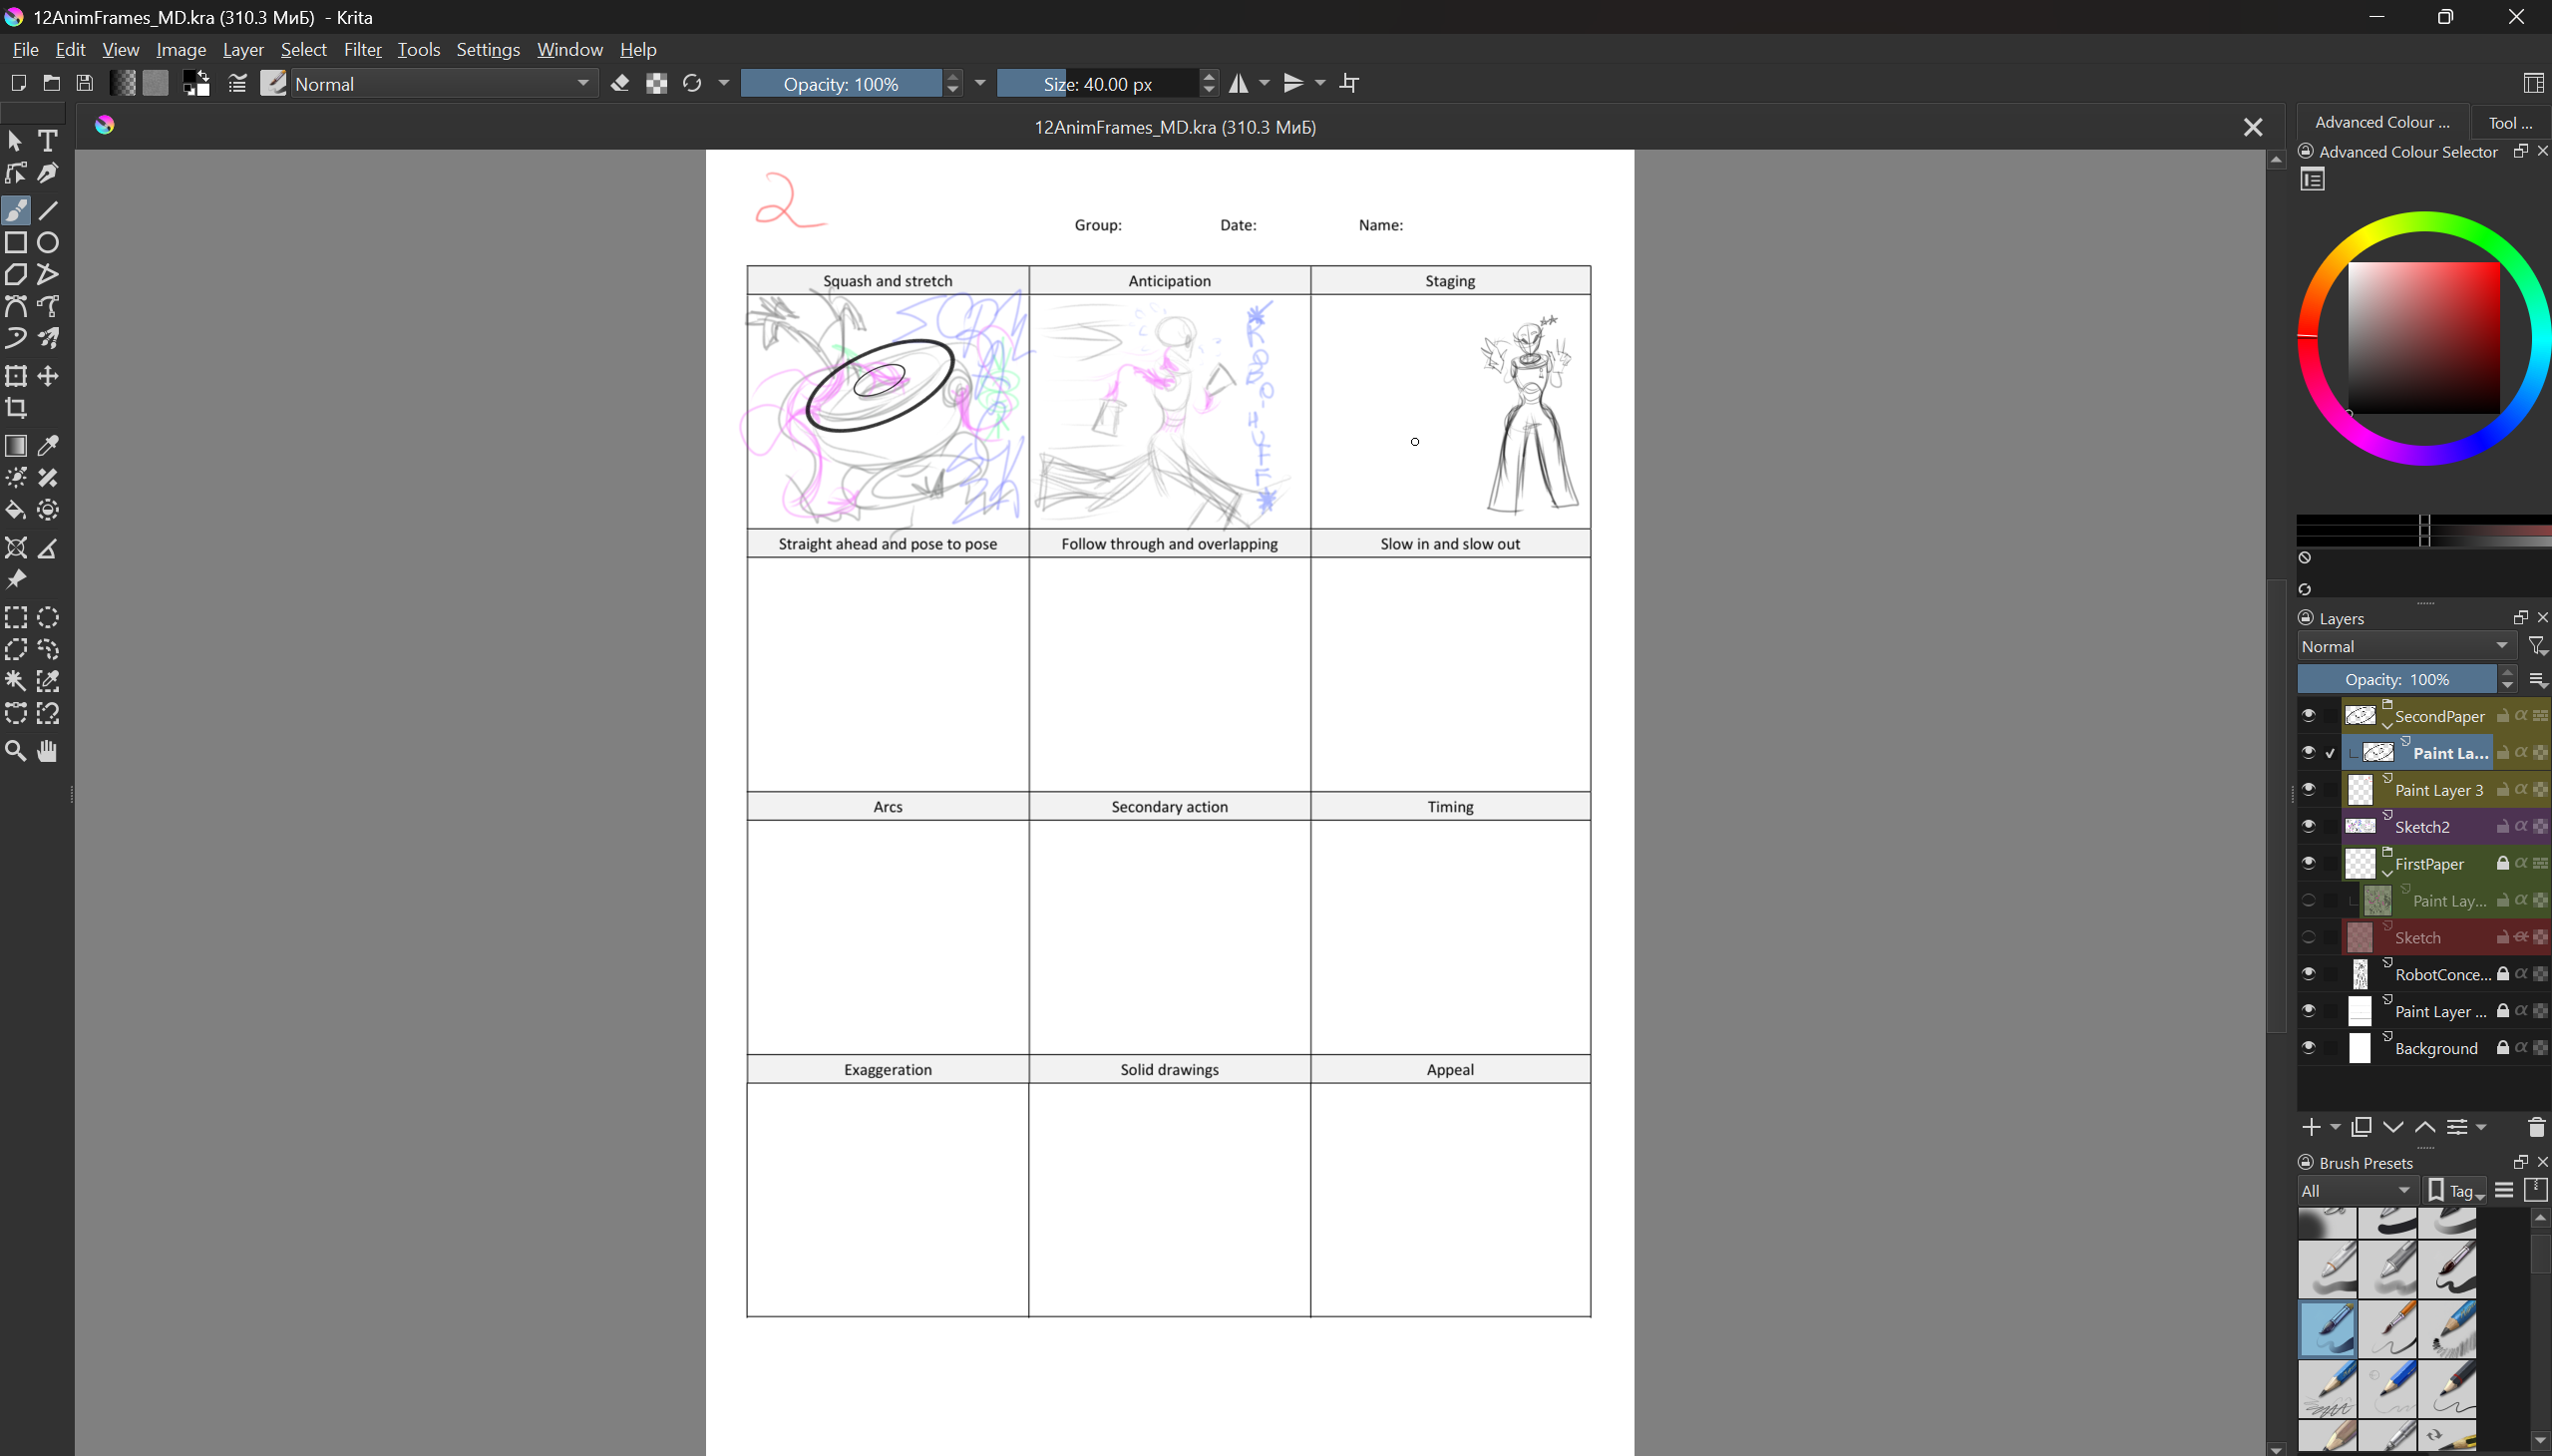Viewport: 2552px width, 1456px height.
Task: Select the RobotConcept layer
Action: [x=2440, y=974]
